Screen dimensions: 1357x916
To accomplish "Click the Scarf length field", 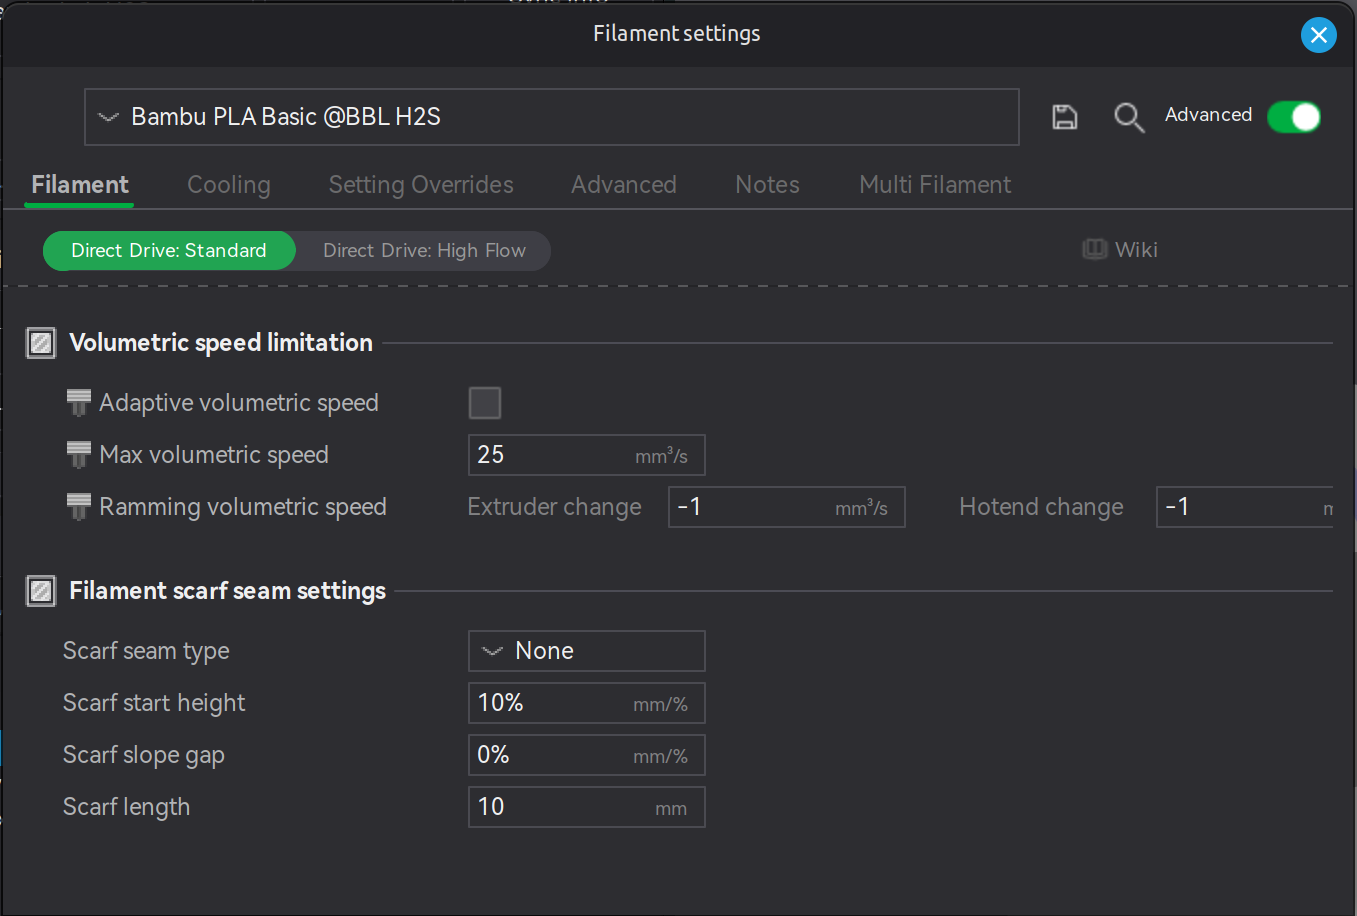I will tap(587, 807).
